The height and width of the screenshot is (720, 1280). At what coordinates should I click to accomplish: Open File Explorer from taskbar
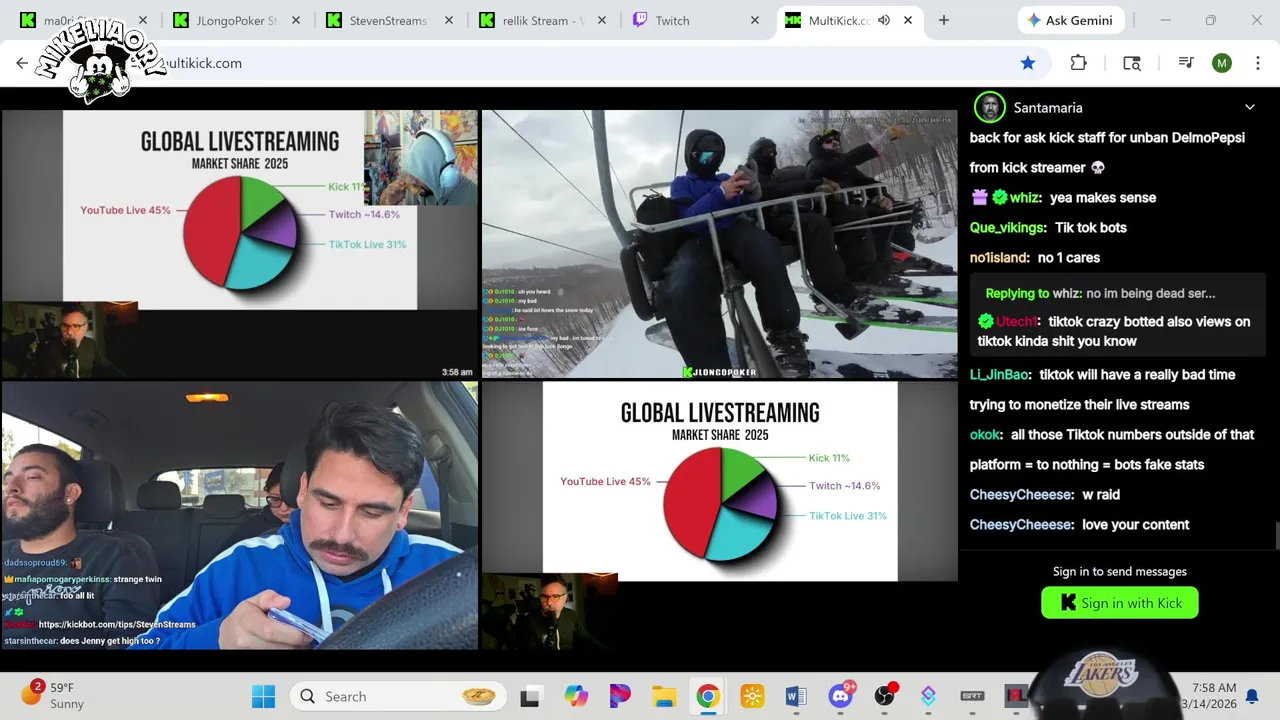[x=664, y=696]
